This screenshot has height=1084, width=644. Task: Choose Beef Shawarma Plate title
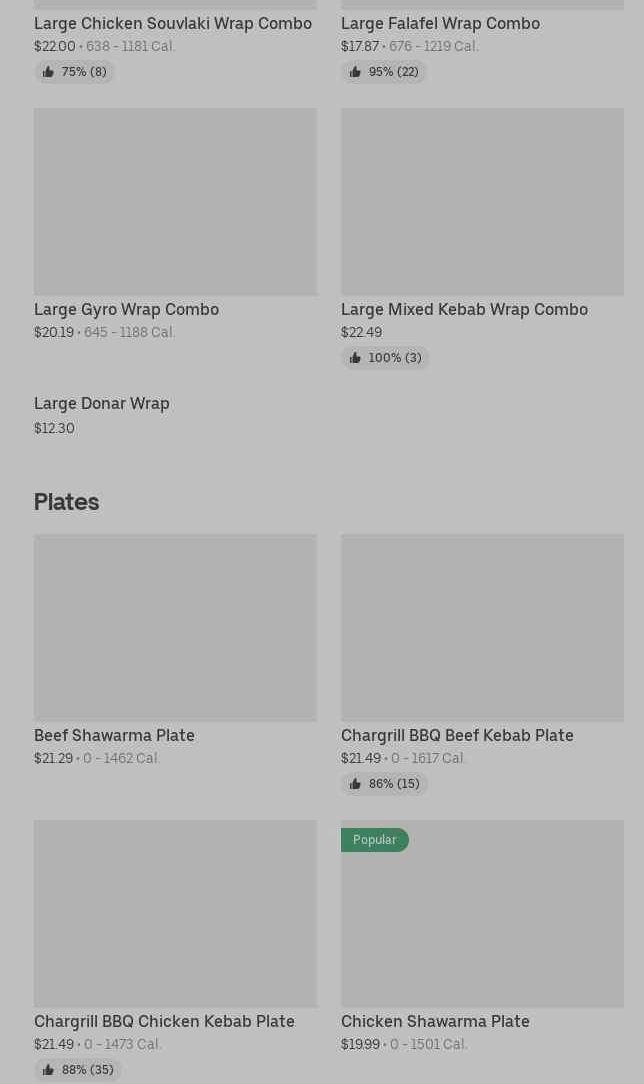click(x=115, y=735)
